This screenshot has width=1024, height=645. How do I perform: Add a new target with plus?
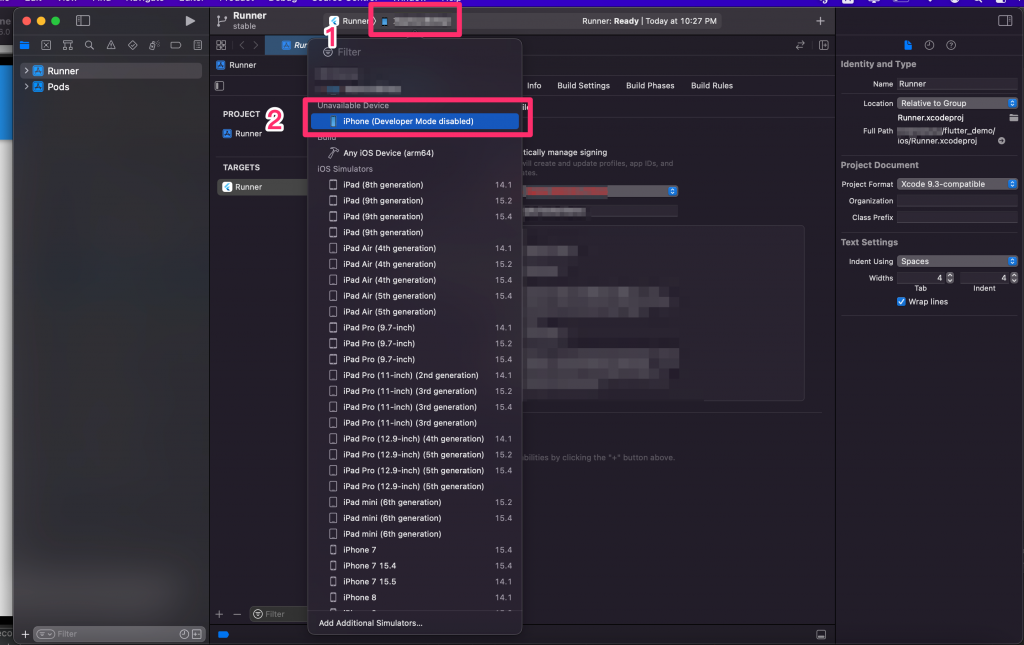coord(219,614)
